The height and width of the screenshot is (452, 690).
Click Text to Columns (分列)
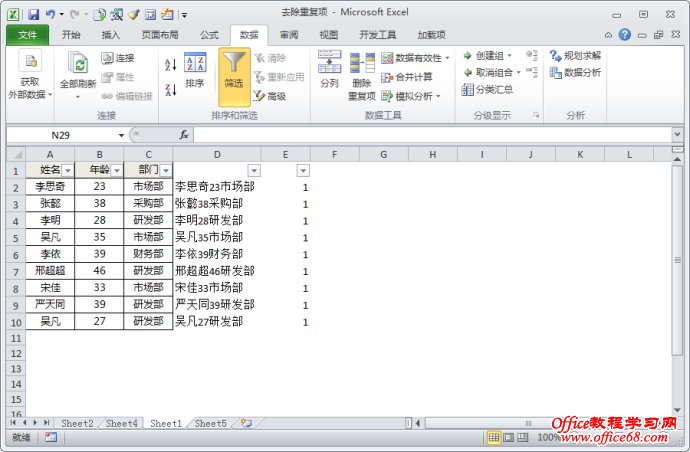point(330,69)
